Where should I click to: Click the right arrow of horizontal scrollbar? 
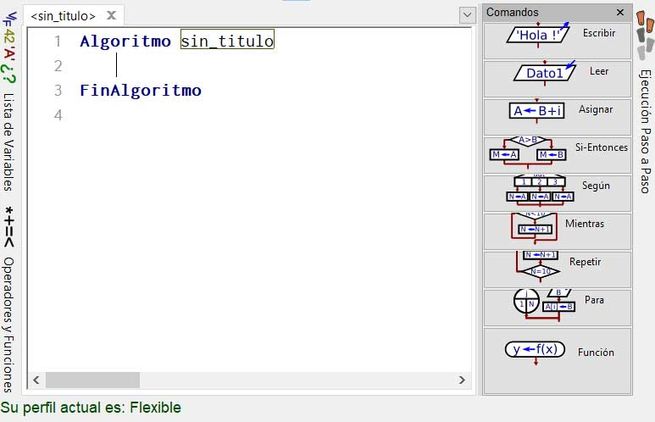462,380
